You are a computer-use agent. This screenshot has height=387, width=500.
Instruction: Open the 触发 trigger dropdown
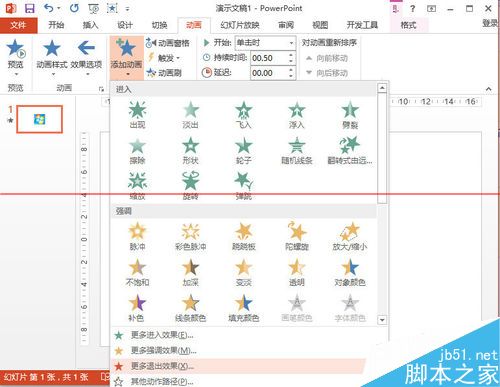coord(164,58)
